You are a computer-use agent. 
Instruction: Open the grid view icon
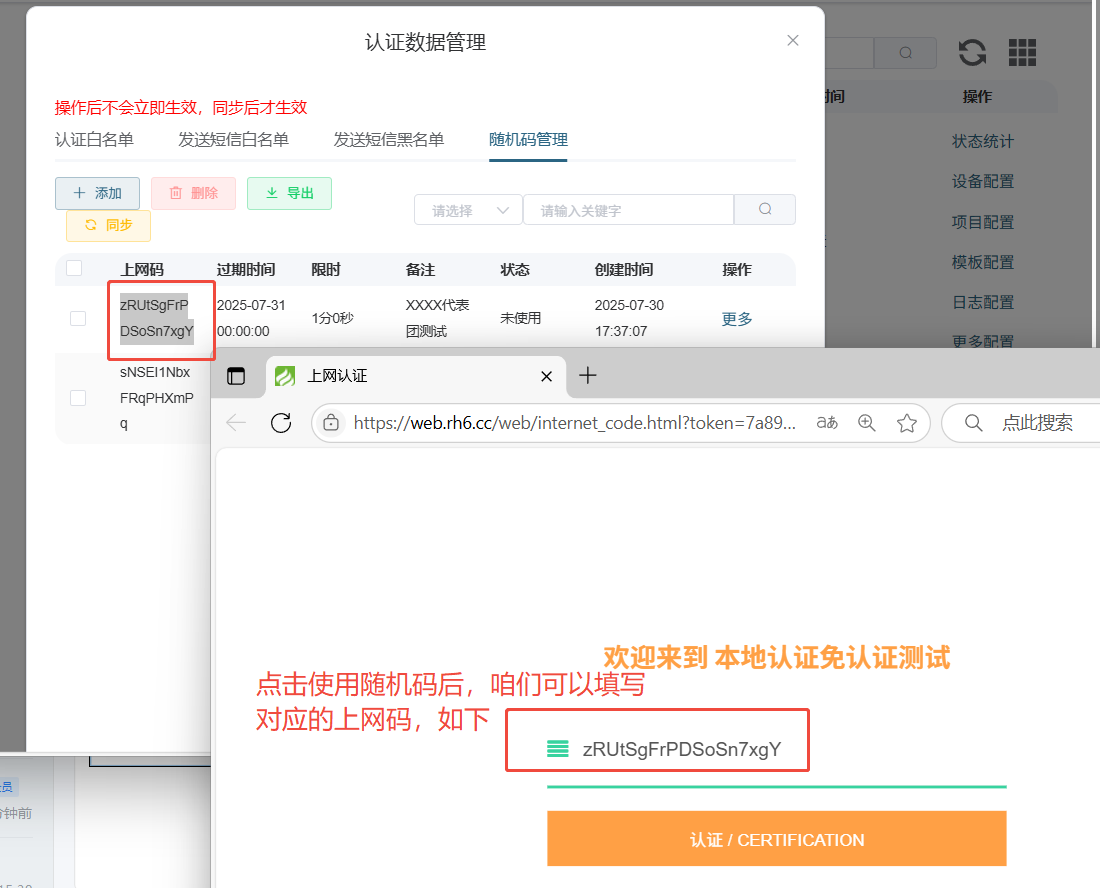[x=1022, y=53]
